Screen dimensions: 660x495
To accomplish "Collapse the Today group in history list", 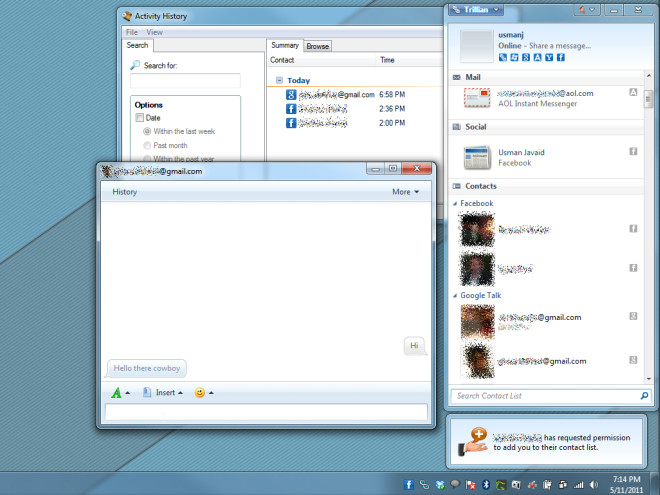I will coord(279,80).
